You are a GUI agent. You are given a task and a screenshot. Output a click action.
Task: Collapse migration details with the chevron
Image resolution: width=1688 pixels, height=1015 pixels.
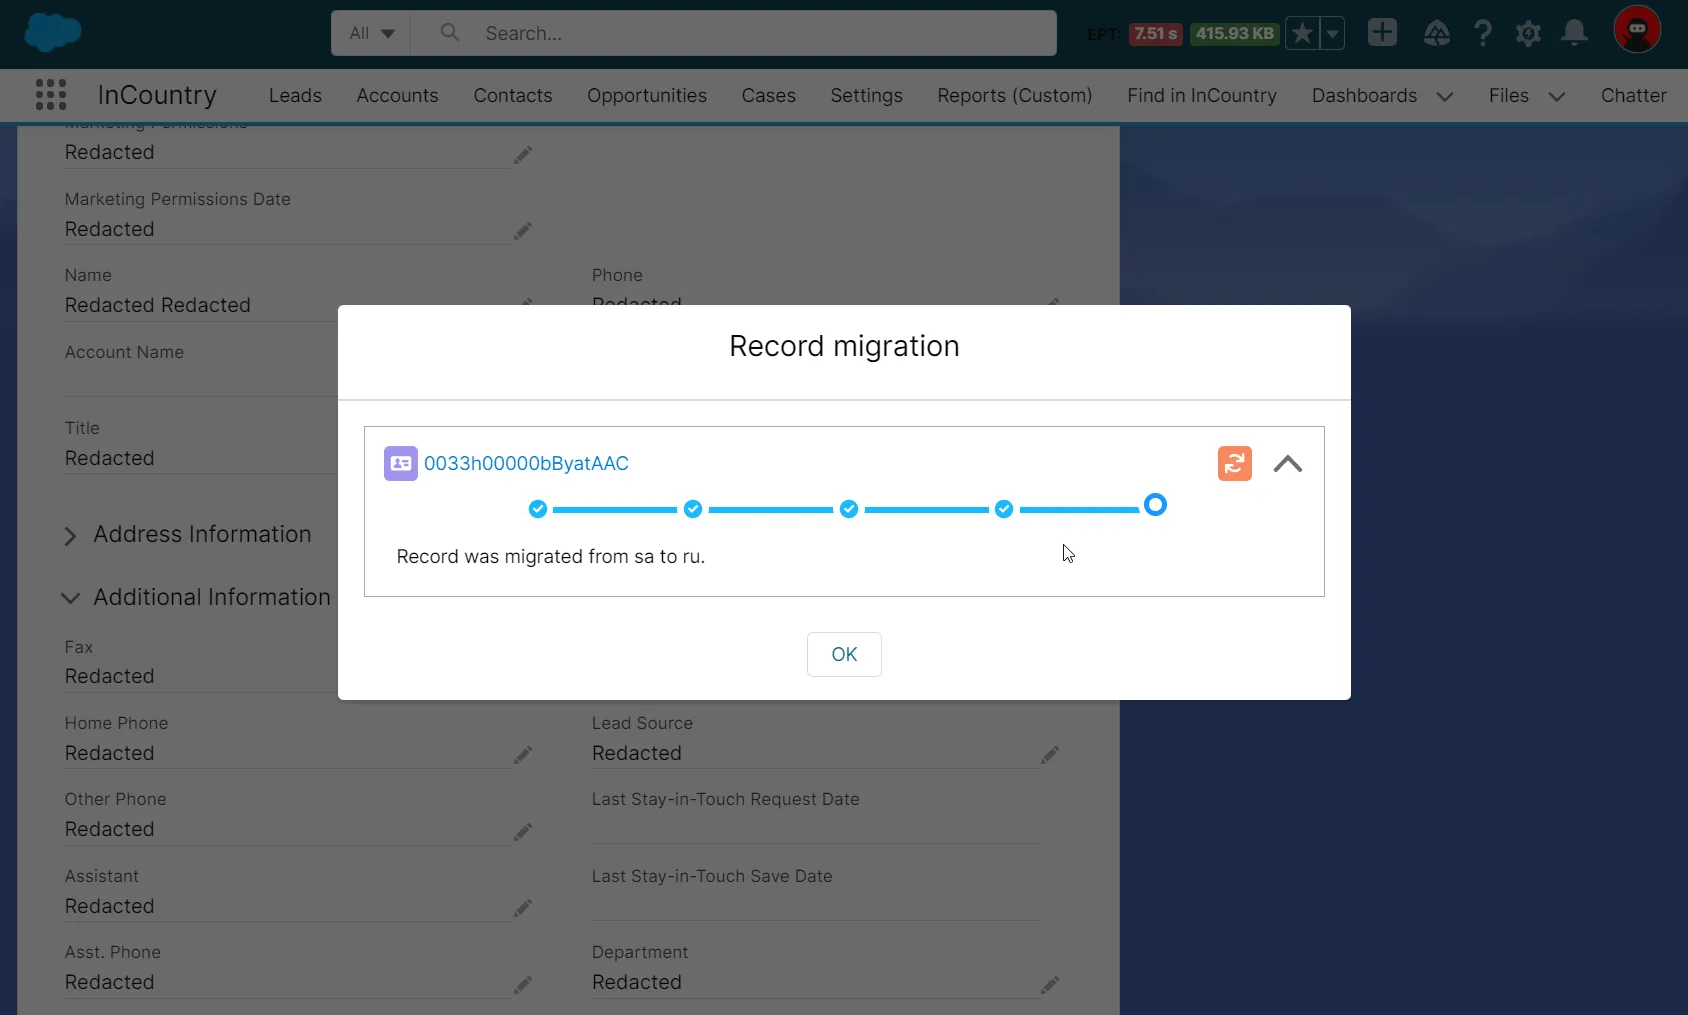(x=1287, y=463)
